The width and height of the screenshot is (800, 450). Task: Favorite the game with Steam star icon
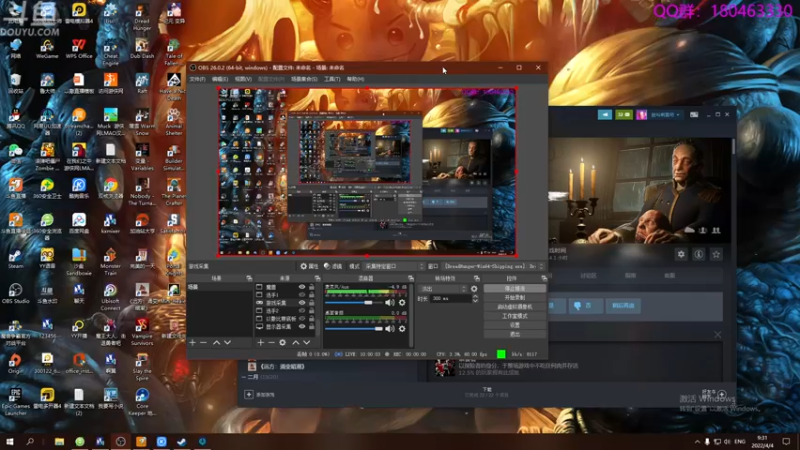[716, 254]
